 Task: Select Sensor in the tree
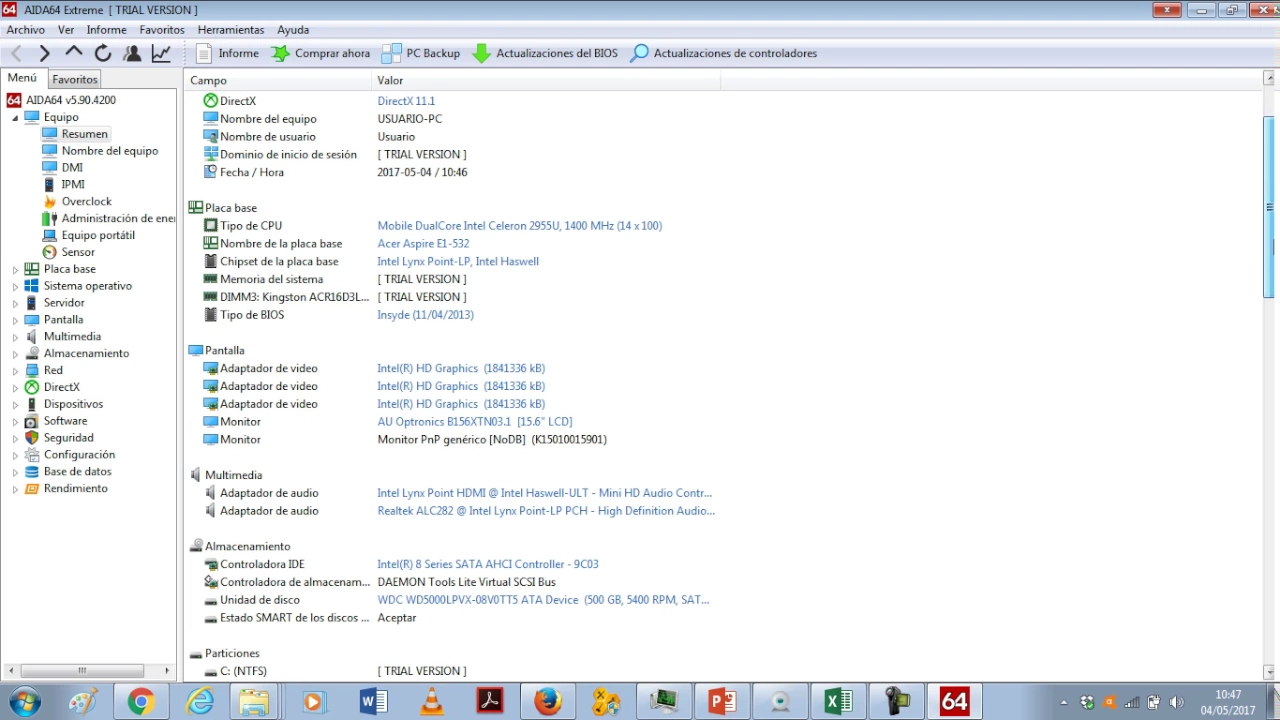[x=78, y=253]
